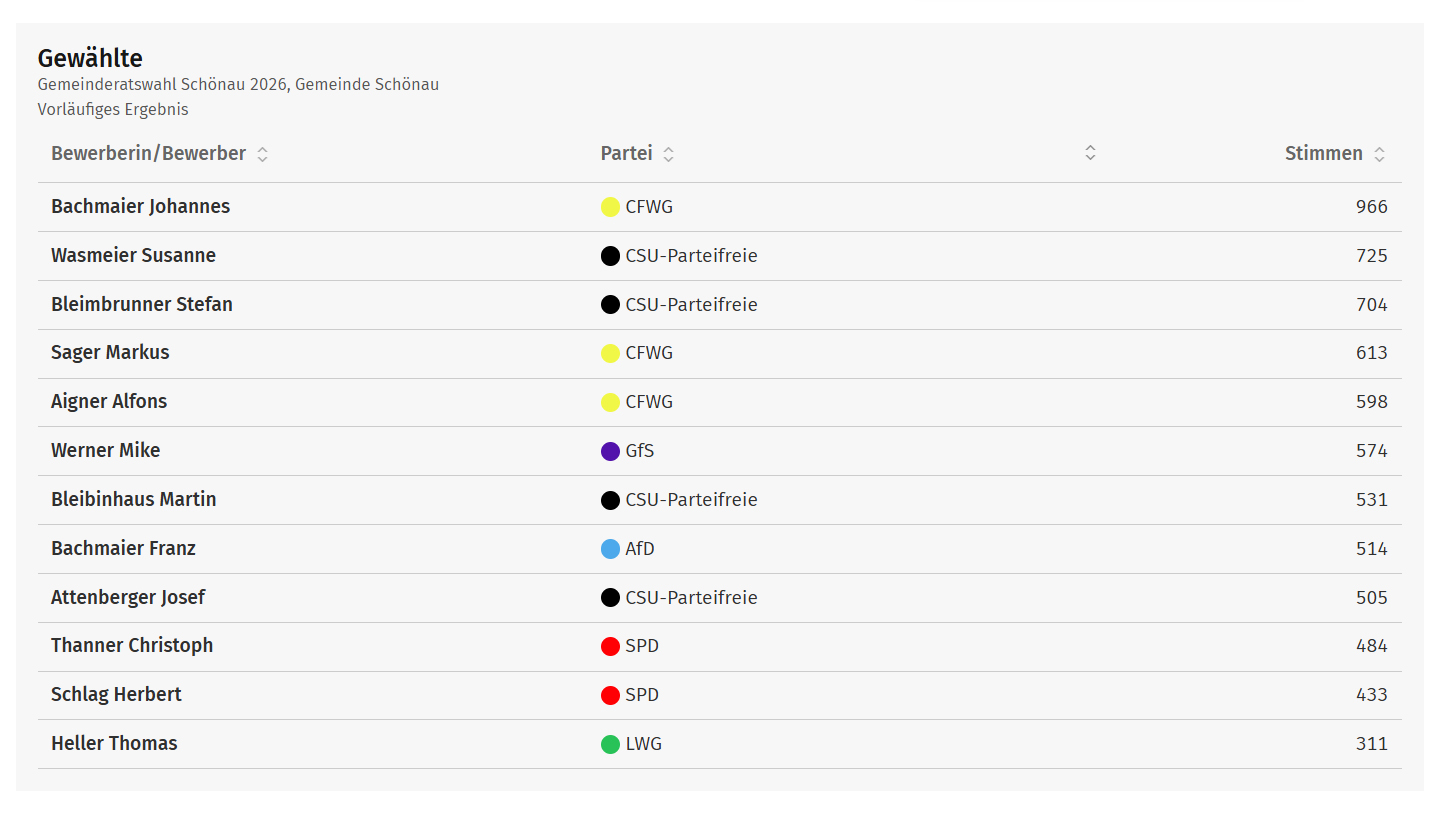This screenshot has width=1451, height=814.
Task: Click light blue AfD party dot
Action: (x=610, y=549)
